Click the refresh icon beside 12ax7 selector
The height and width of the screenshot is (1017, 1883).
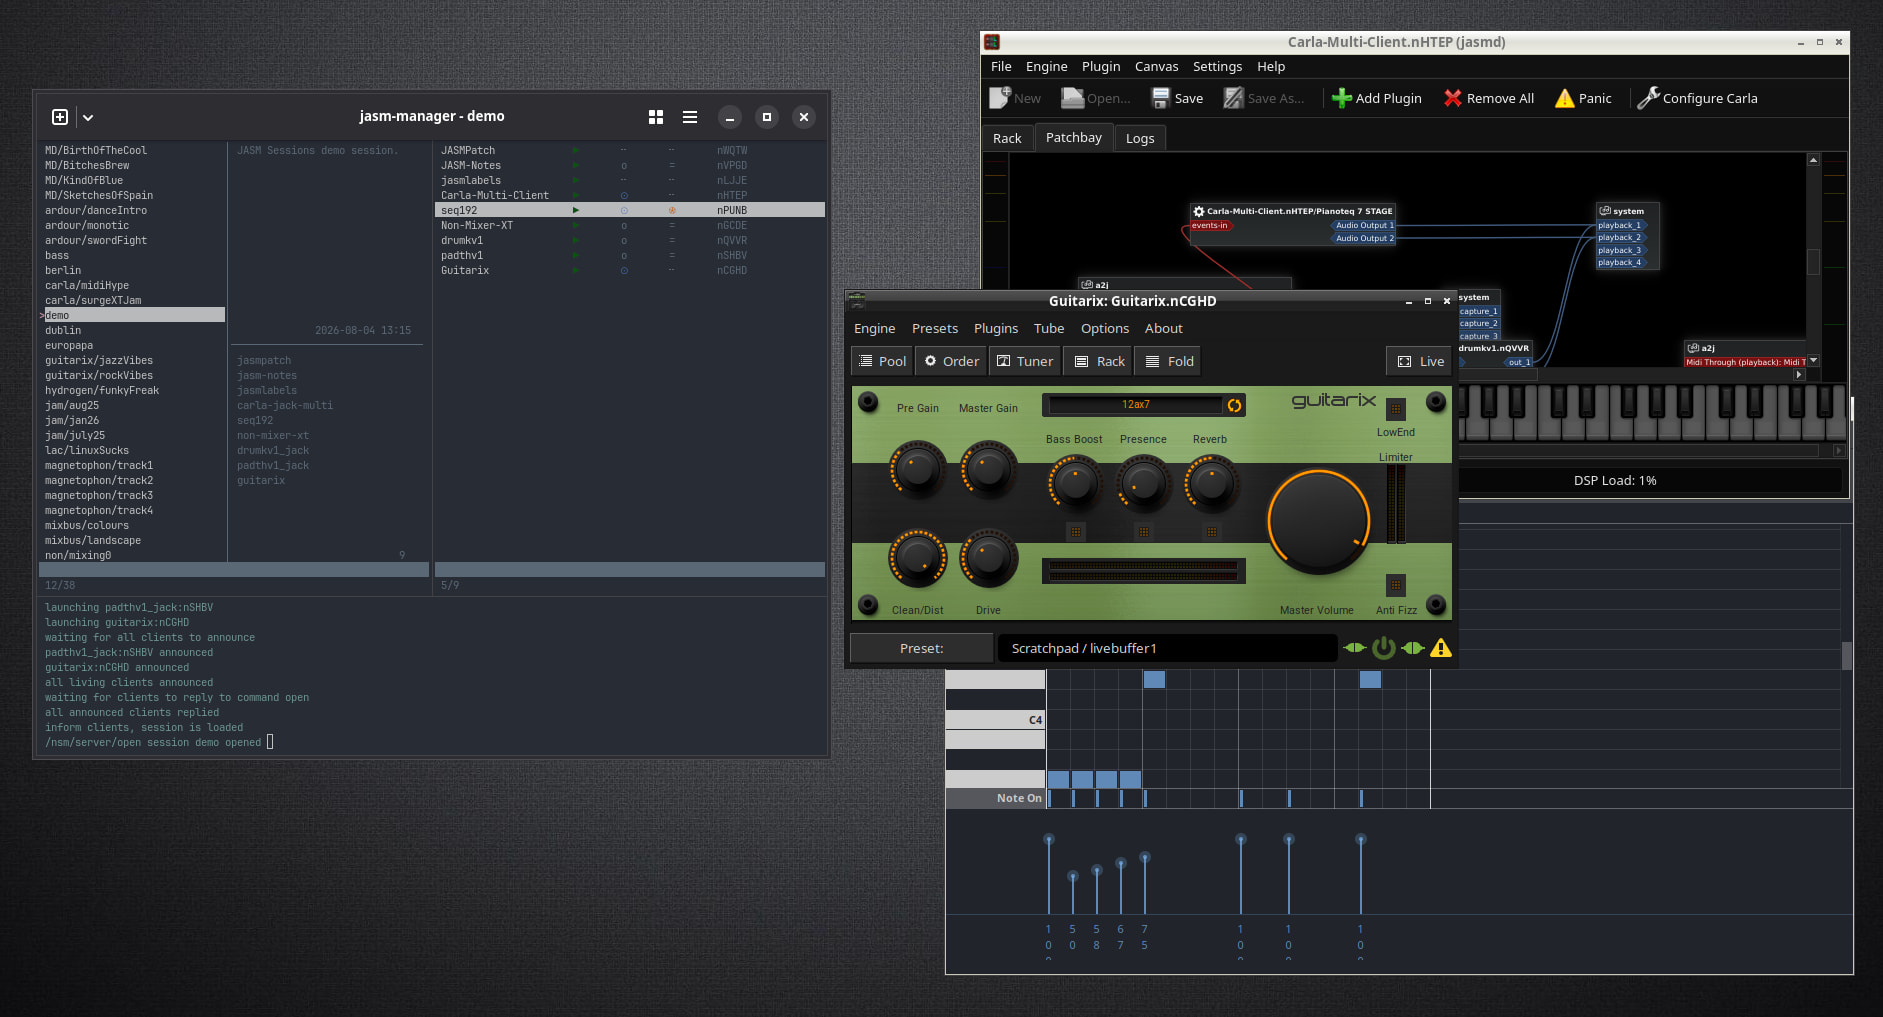[1235, 405]
